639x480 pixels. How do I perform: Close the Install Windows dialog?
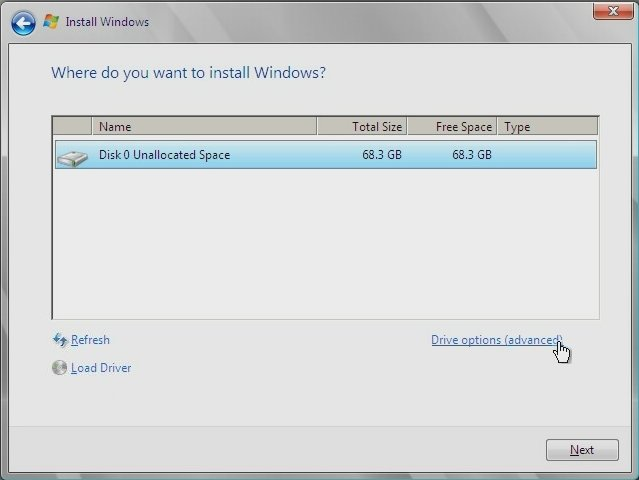(613, 11)
